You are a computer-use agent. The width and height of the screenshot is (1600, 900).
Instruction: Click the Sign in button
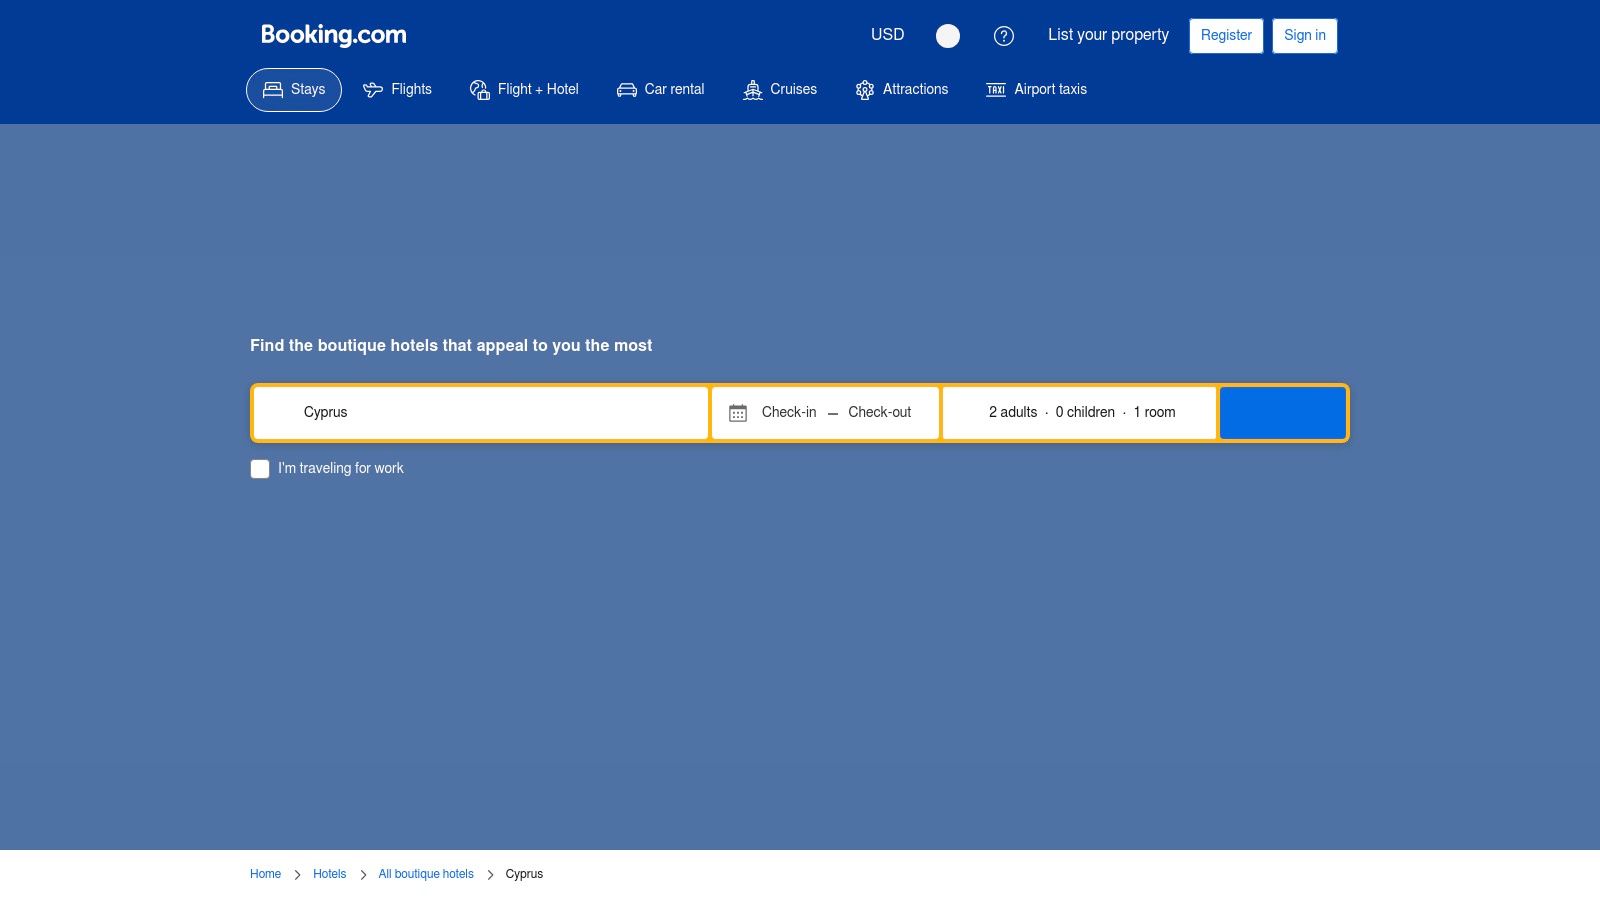click(x=1304, y=35)
